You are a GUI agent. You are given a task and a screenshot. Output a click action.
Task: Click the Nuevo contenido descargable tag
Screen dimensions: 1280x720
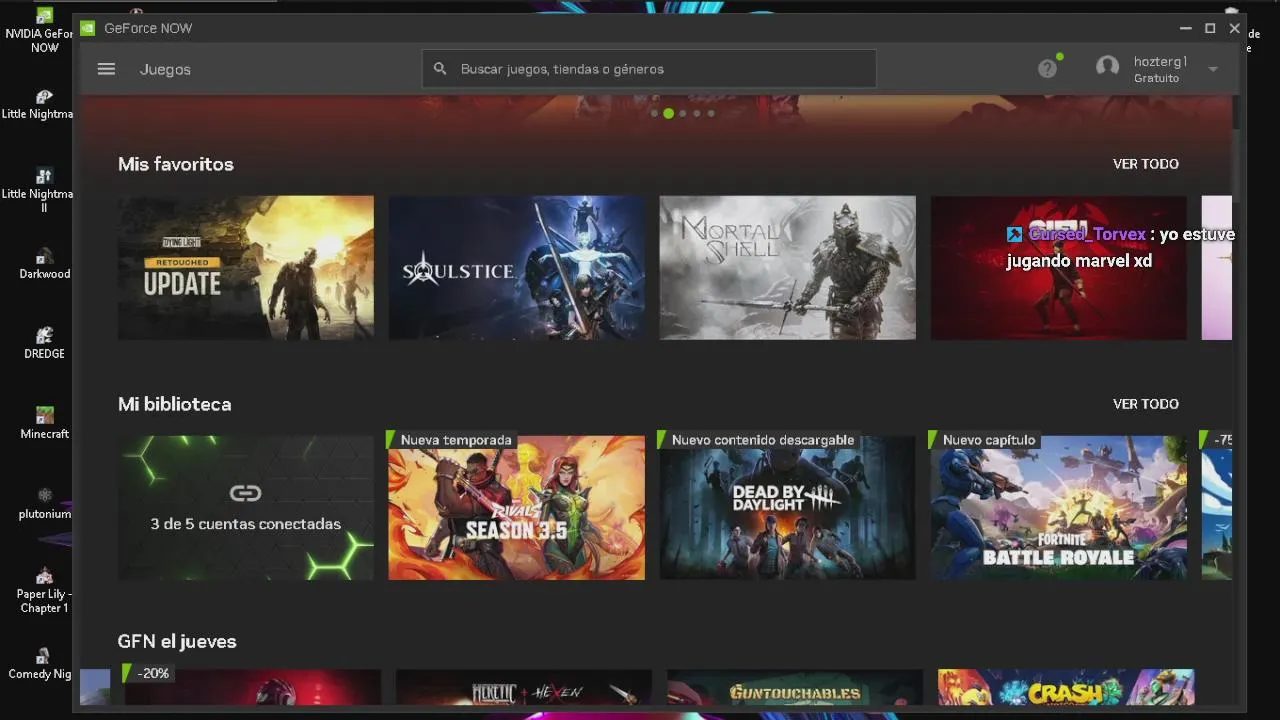758,440
